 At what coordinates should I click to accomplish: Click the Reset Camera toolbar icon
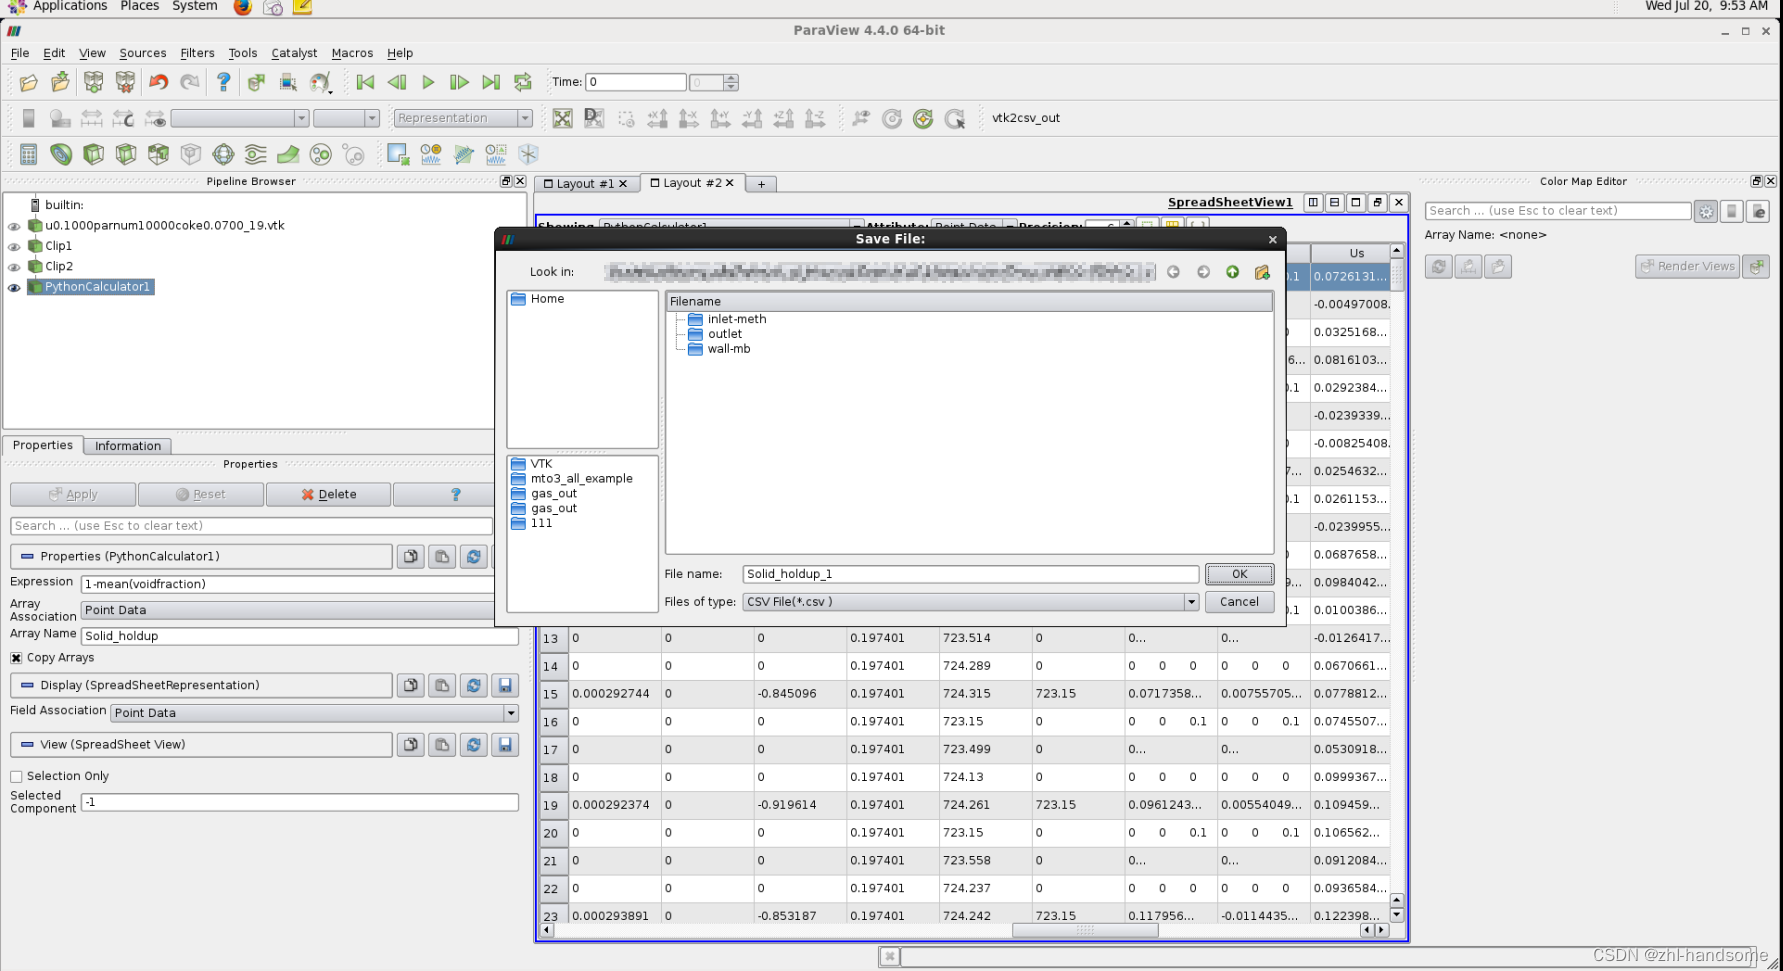point(563,118)
